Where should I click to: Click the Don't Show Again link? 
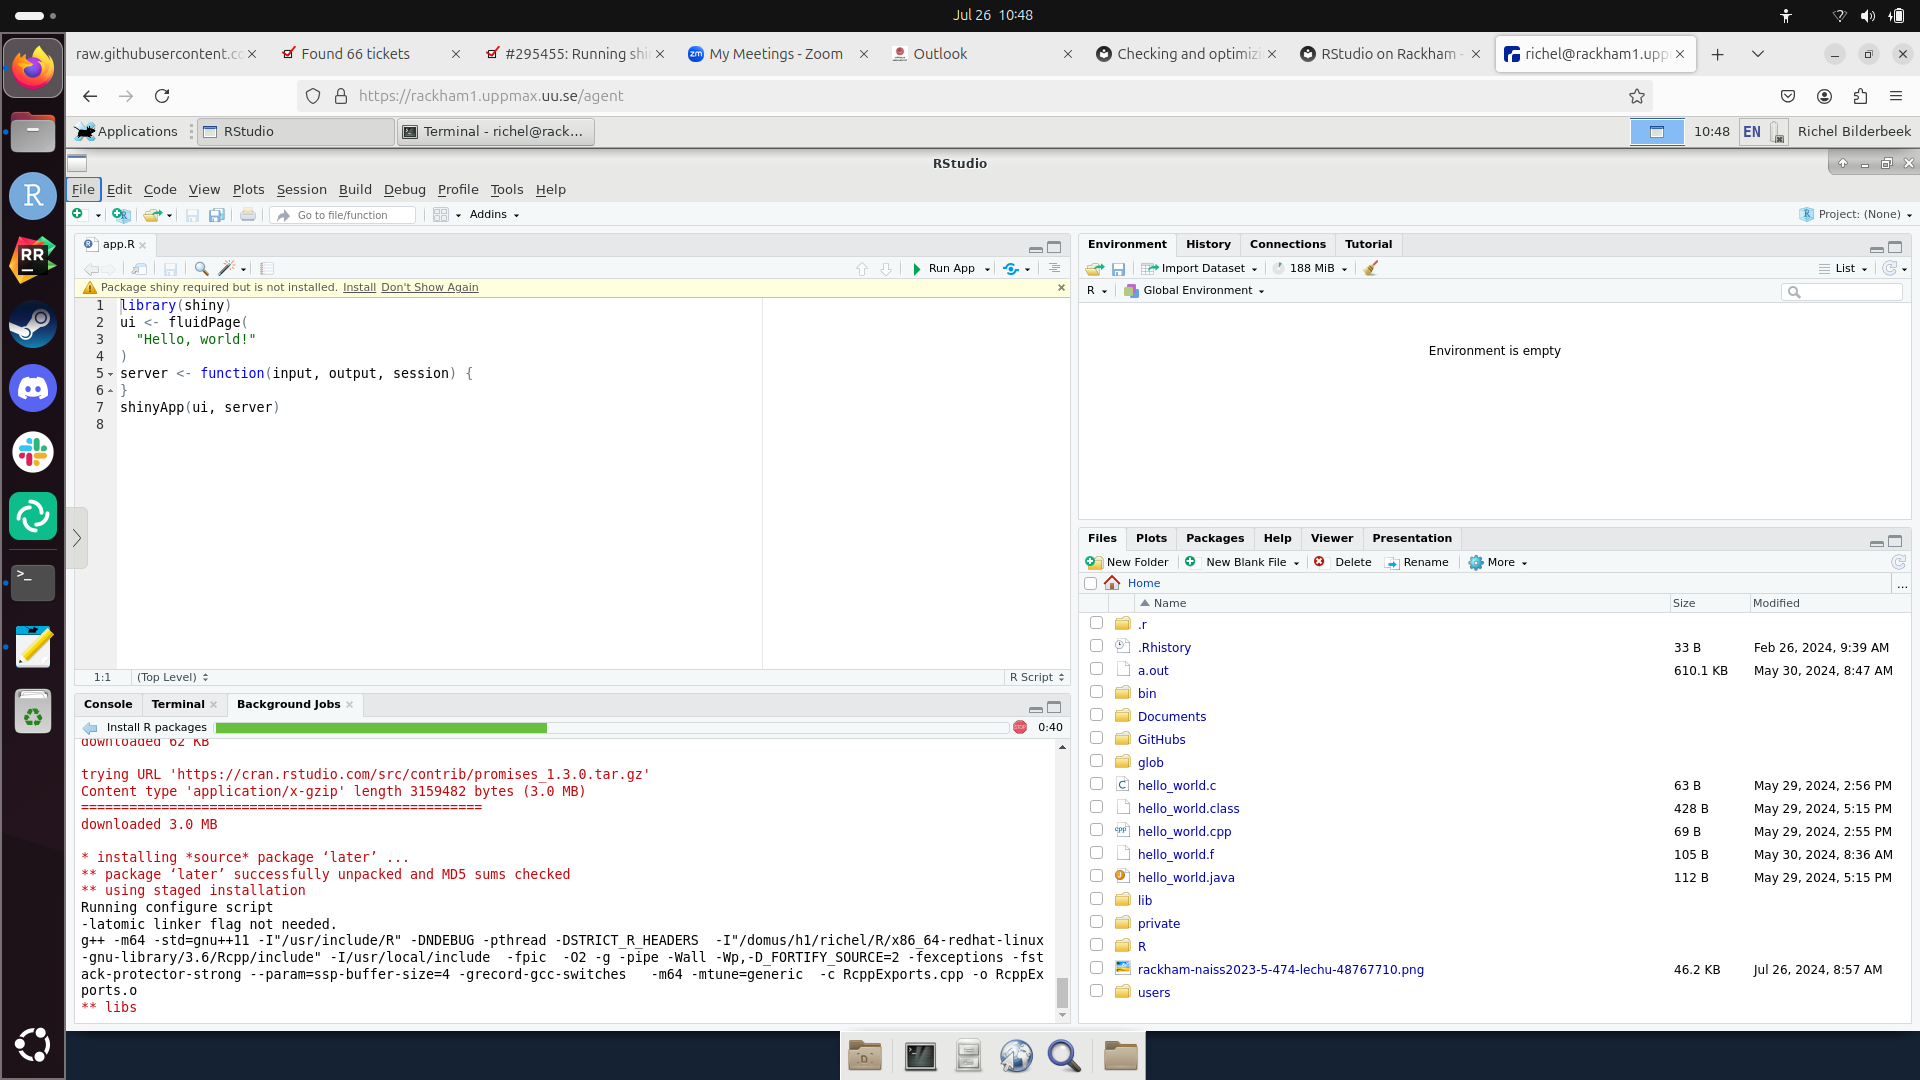430,287
